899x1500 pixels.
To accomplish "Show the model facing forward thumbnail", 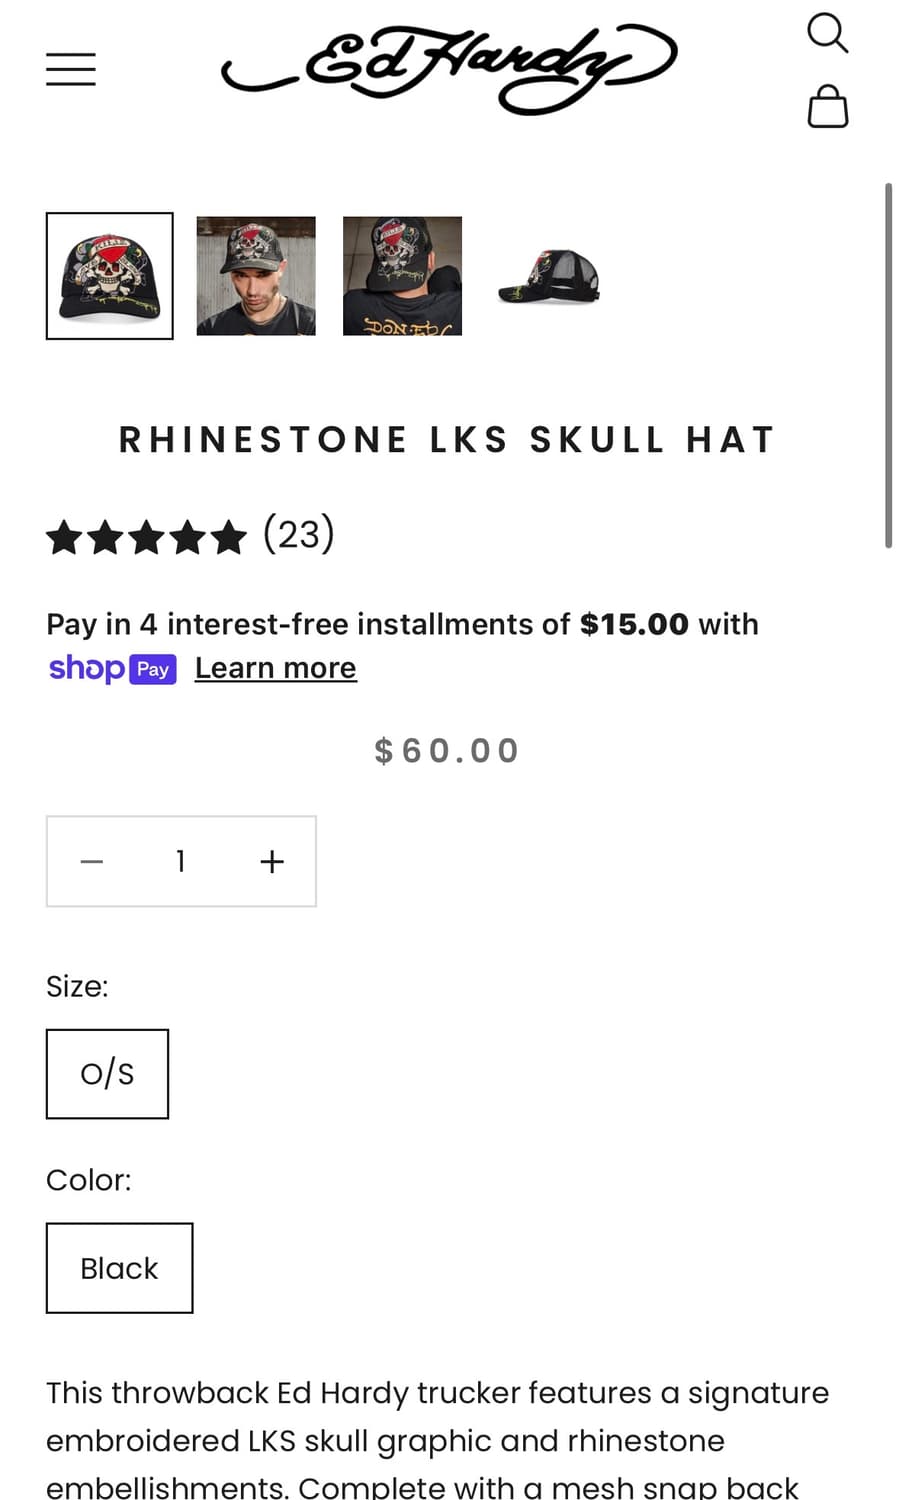I will tap(256, 276).
